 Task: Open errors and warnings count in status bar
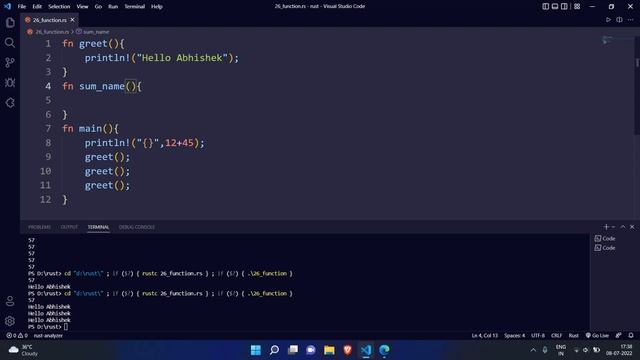tap(17, 335)
